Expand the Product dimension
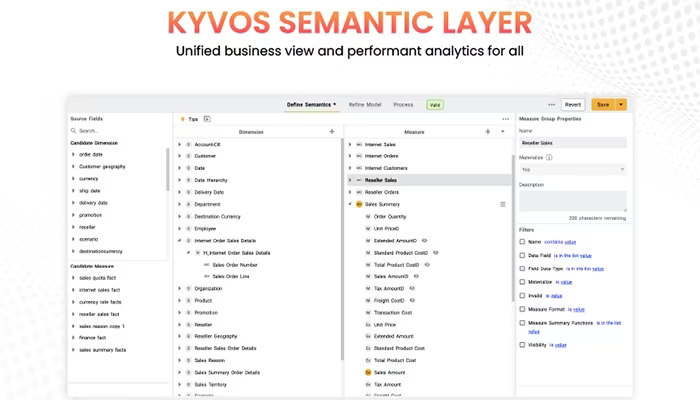This screenshot has width=700, height=400. tap(179, 300)
